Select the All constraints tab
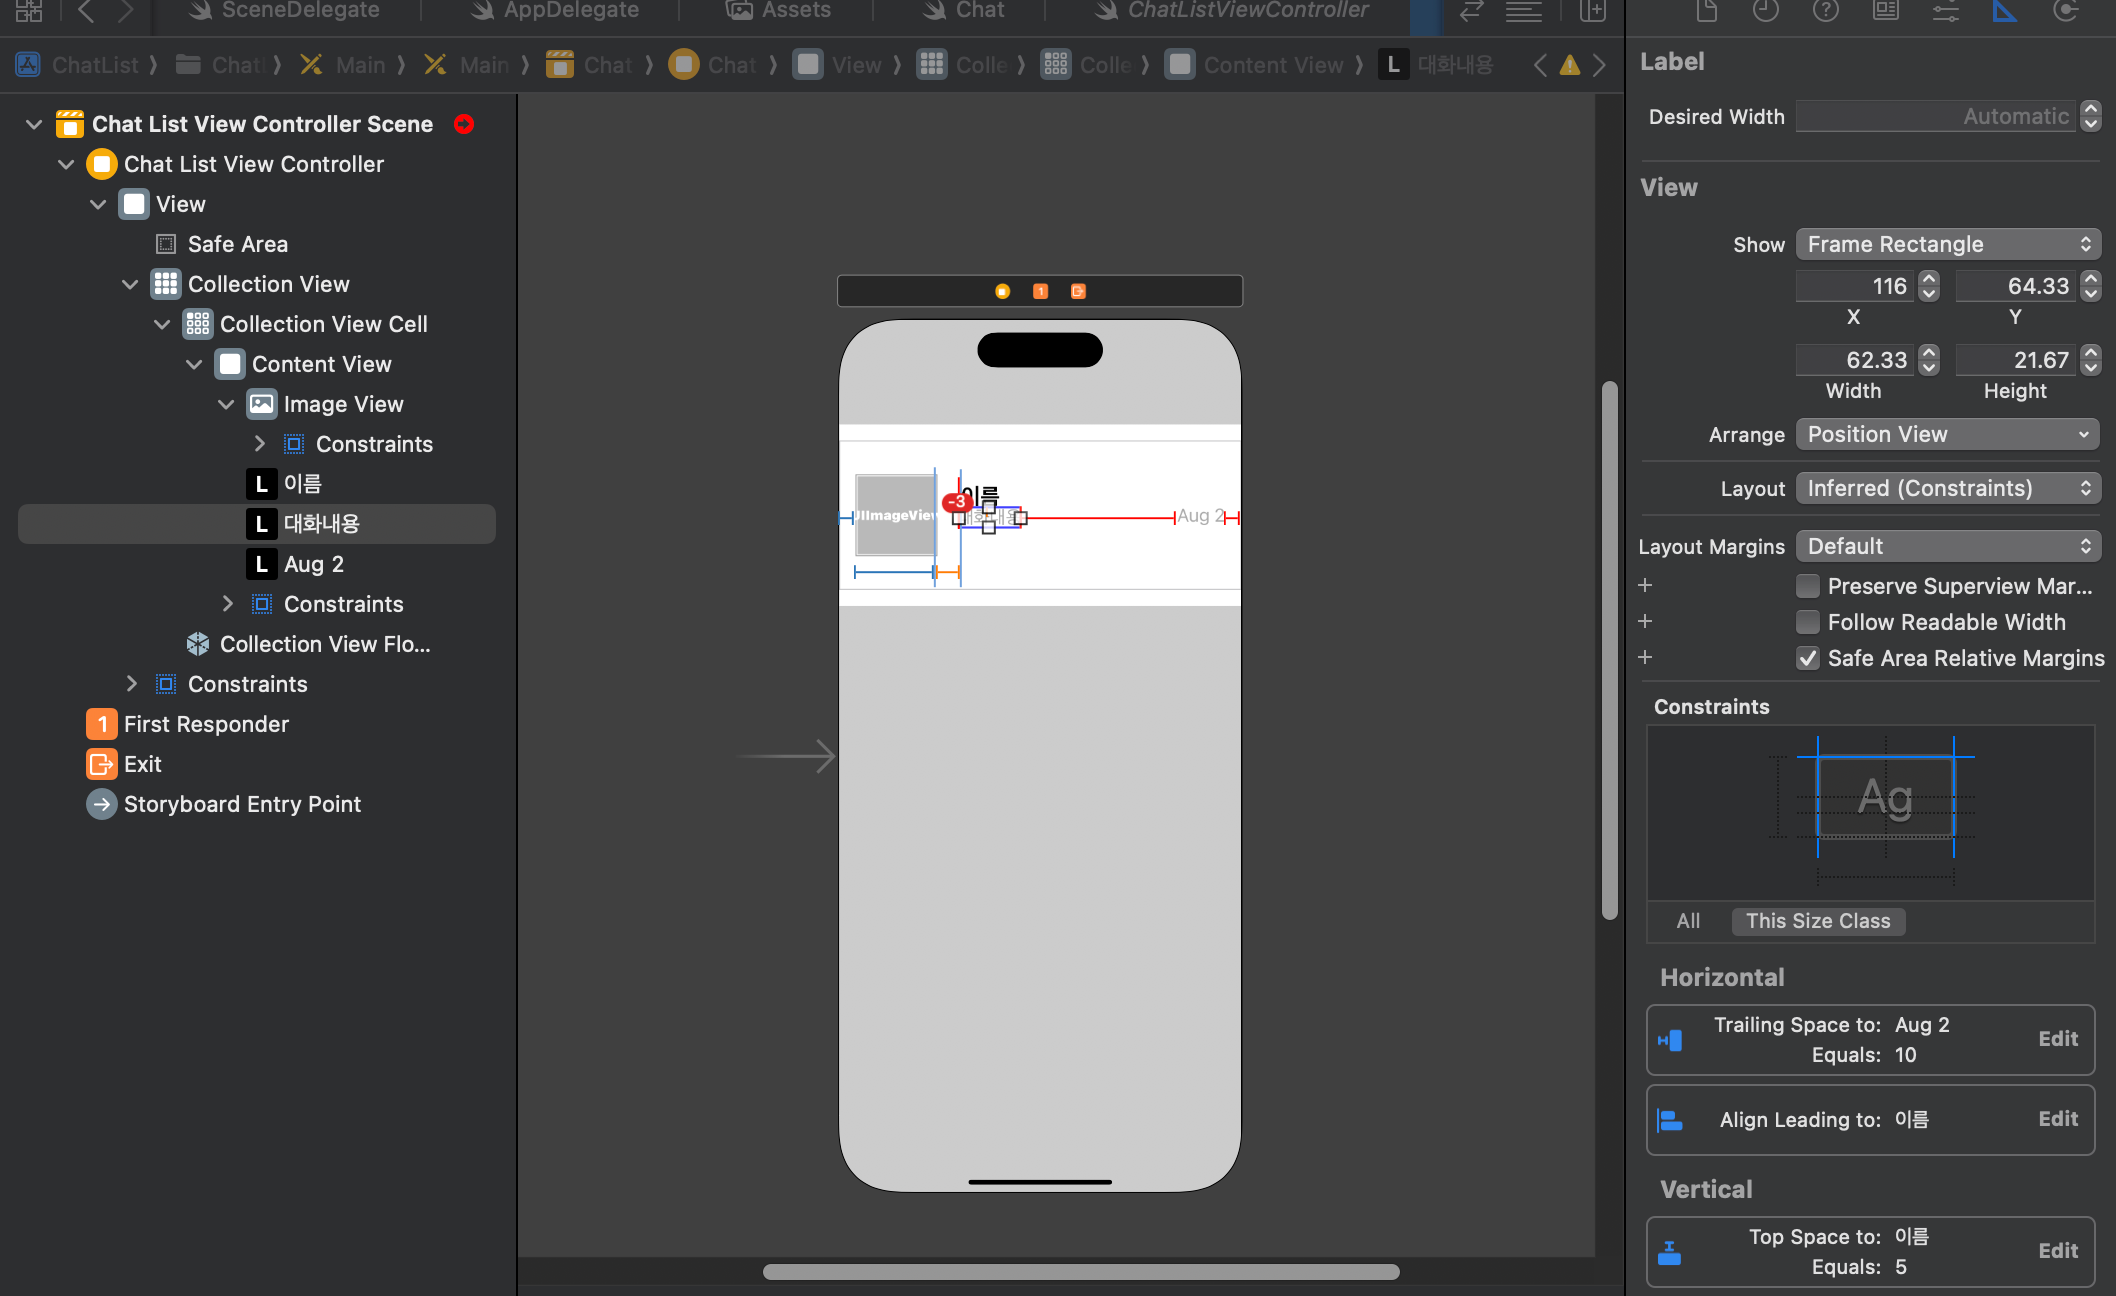Image resolution: width=2116 pixels, height=1296 pixels. click(x=1688, y=921)
